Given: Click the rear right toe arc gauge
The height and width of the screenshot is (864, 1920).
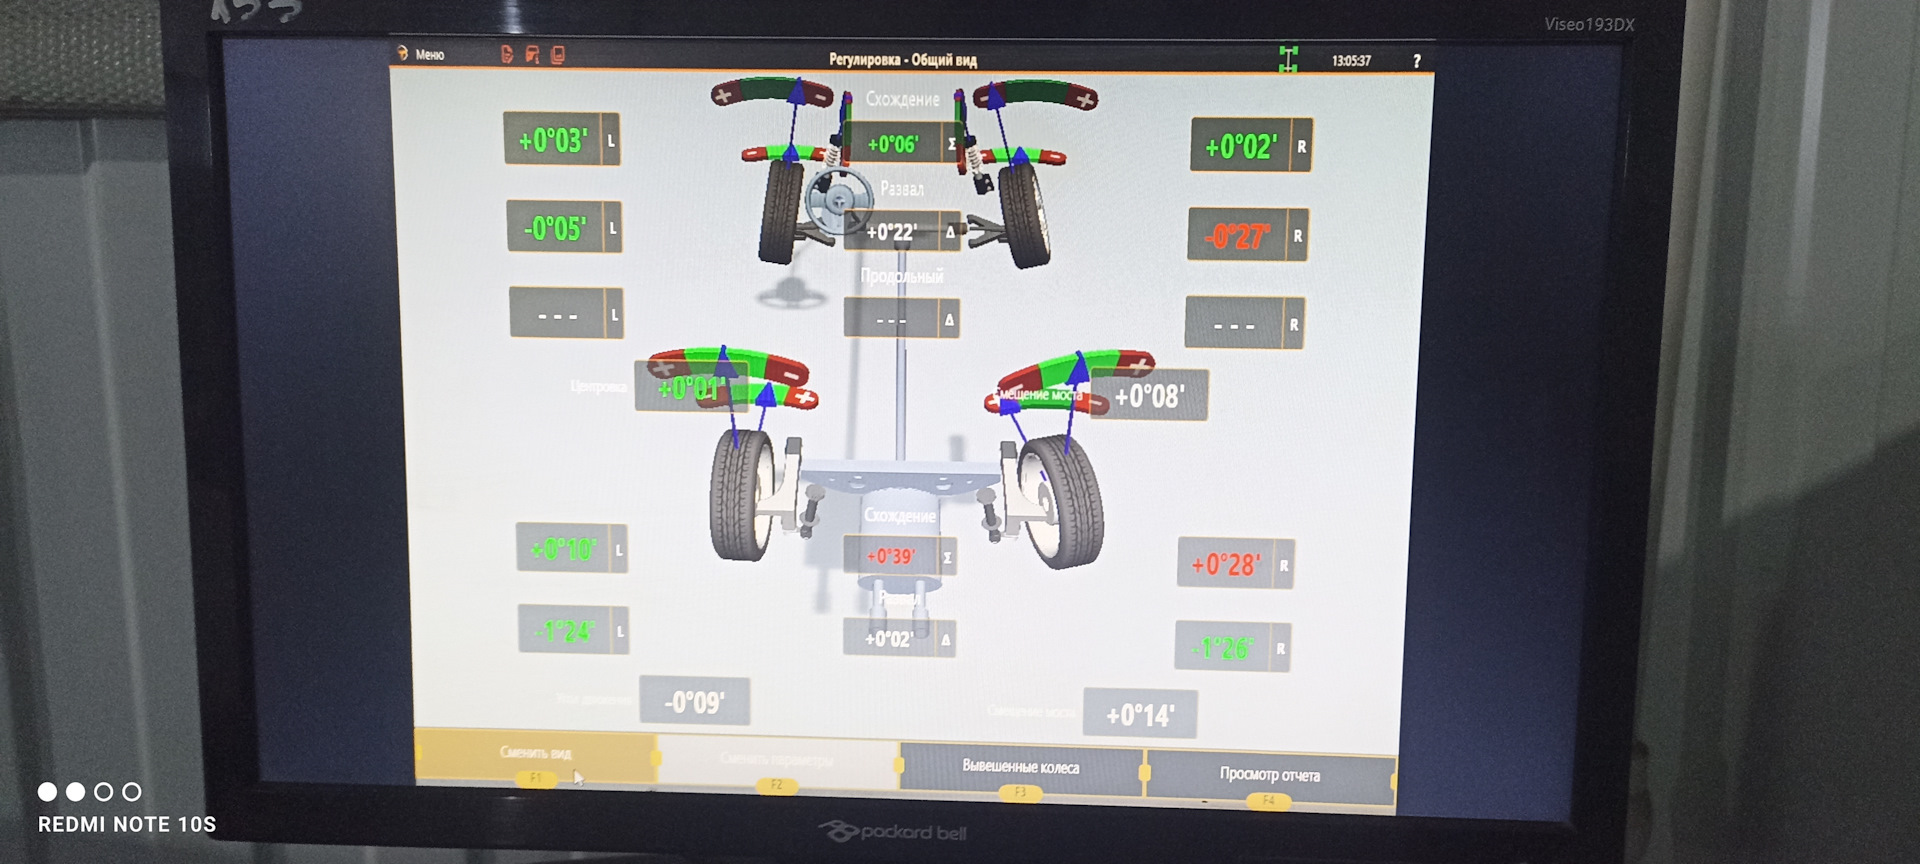Looking at the screenshot, I should (1075, 370).
